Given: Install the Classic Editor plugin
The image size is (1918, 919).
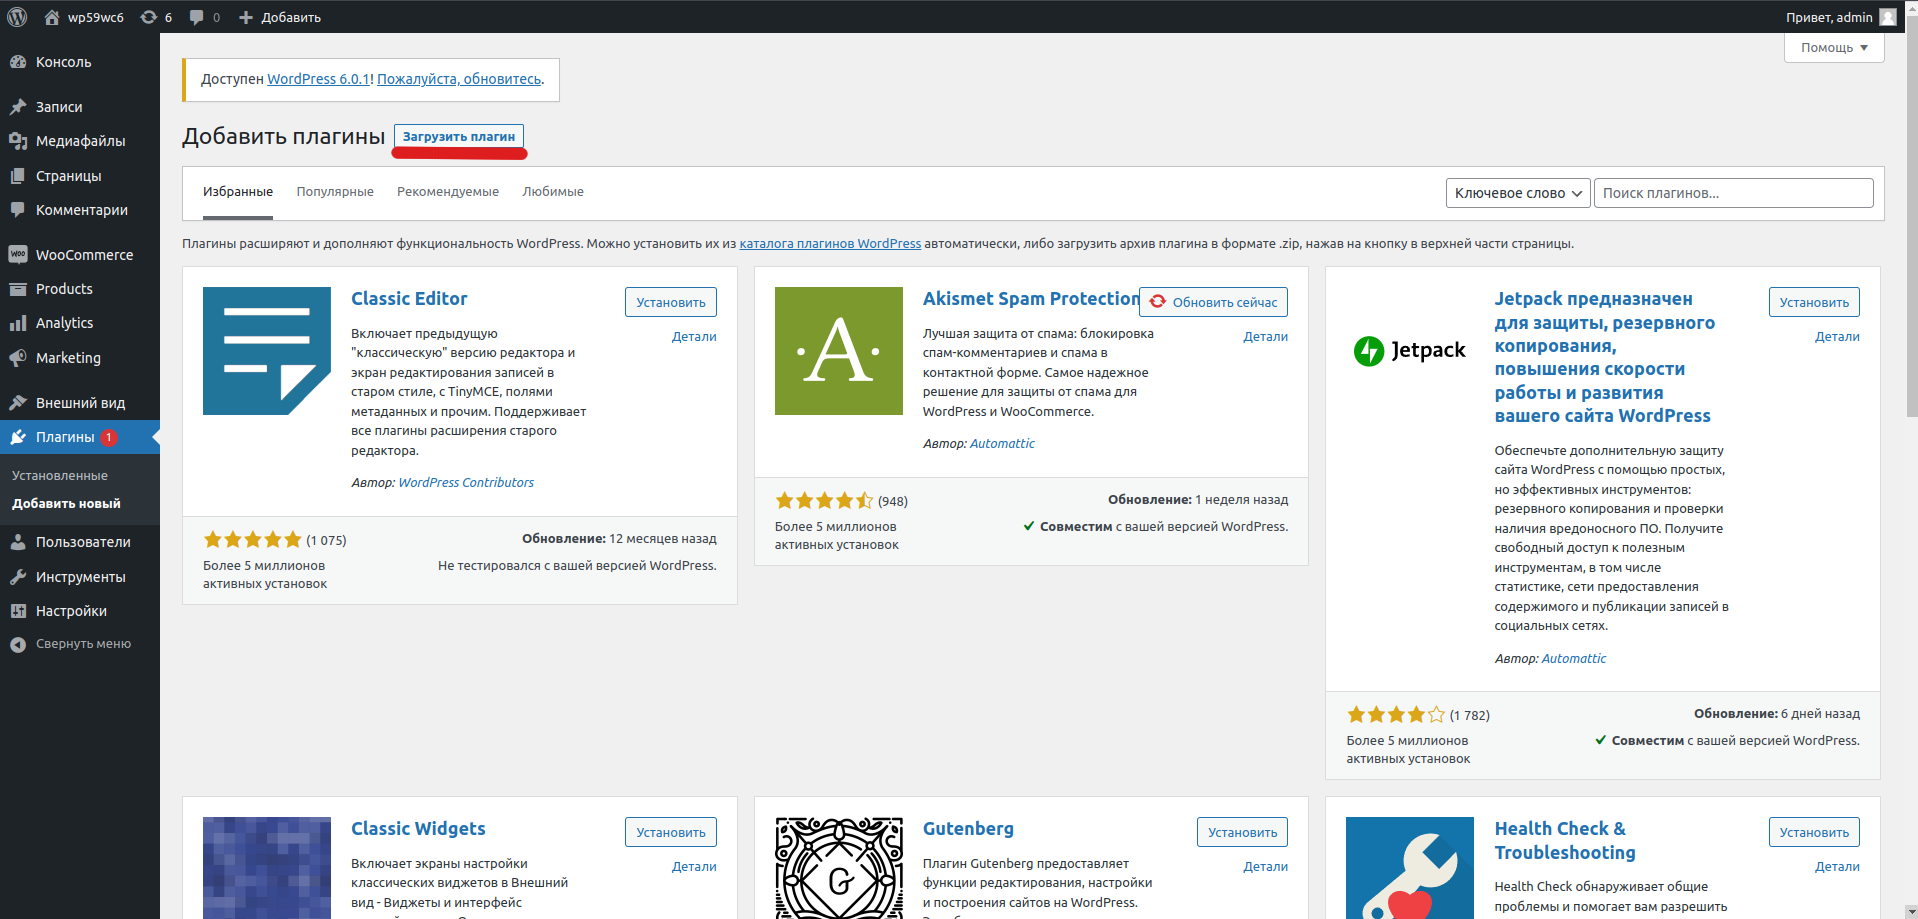Looking at the screenshot, I should (x=670, y=302).
